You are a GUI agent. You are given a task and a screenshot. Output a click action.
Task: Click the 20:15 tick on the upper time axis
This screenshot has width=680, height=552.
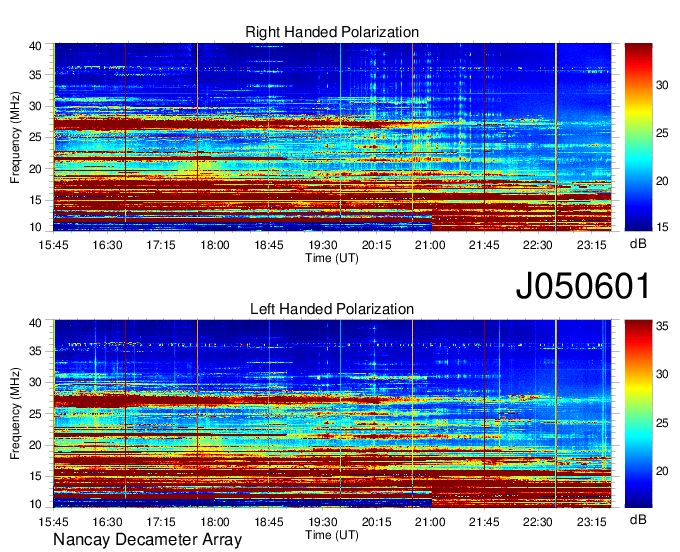coord(376,245)
